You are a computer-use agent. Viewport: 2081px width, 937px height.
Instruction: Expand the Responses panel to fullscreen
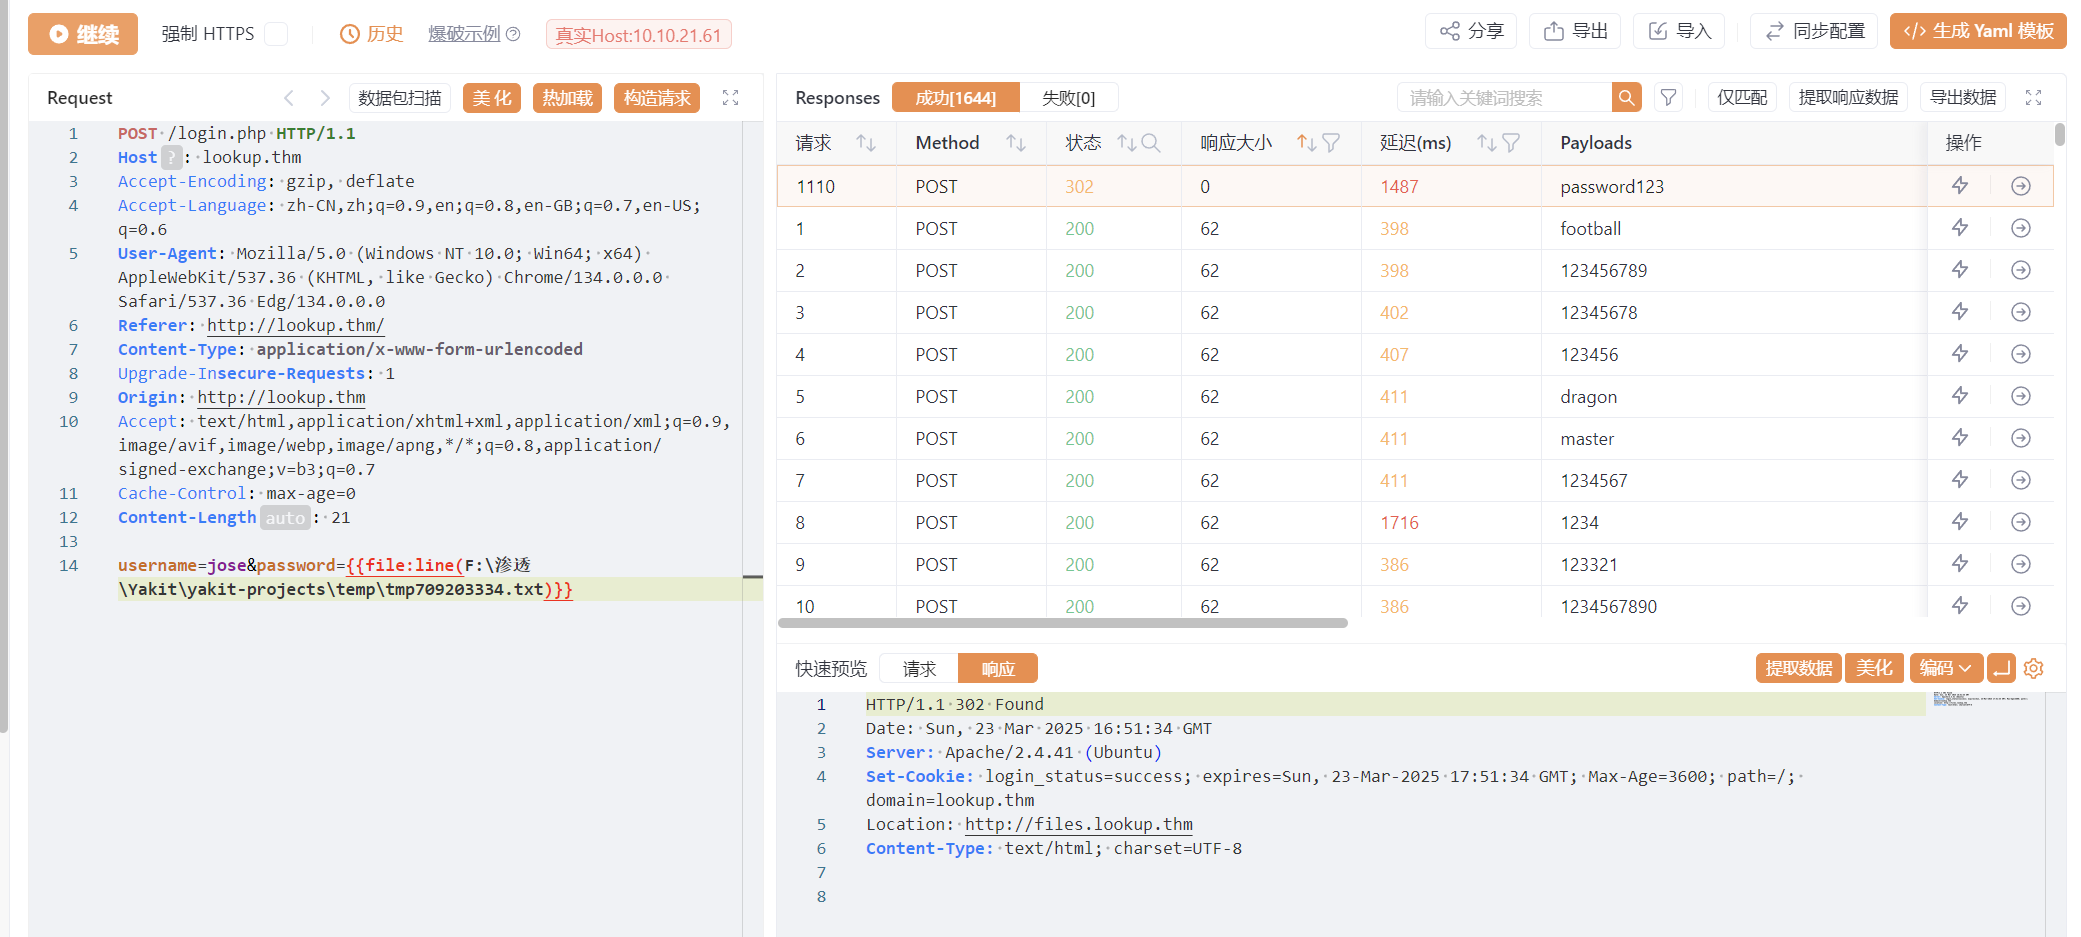2034,98
